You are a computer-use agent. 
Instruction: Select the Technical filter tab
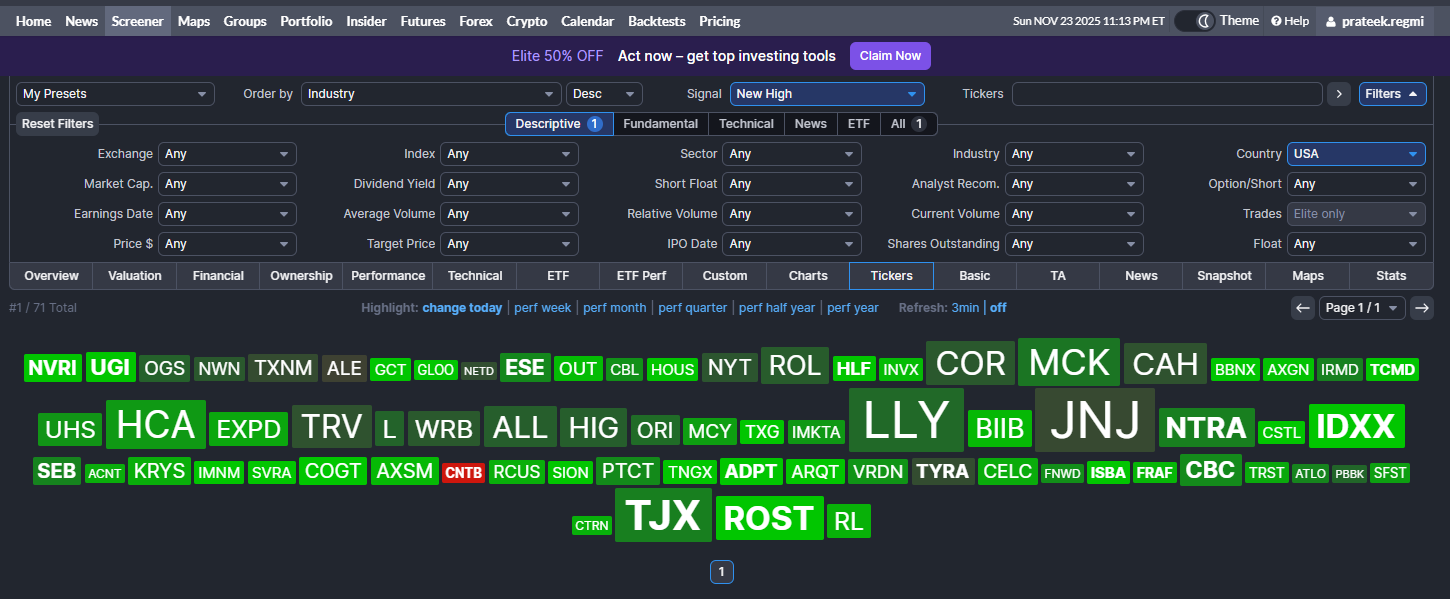click(746, 124)
